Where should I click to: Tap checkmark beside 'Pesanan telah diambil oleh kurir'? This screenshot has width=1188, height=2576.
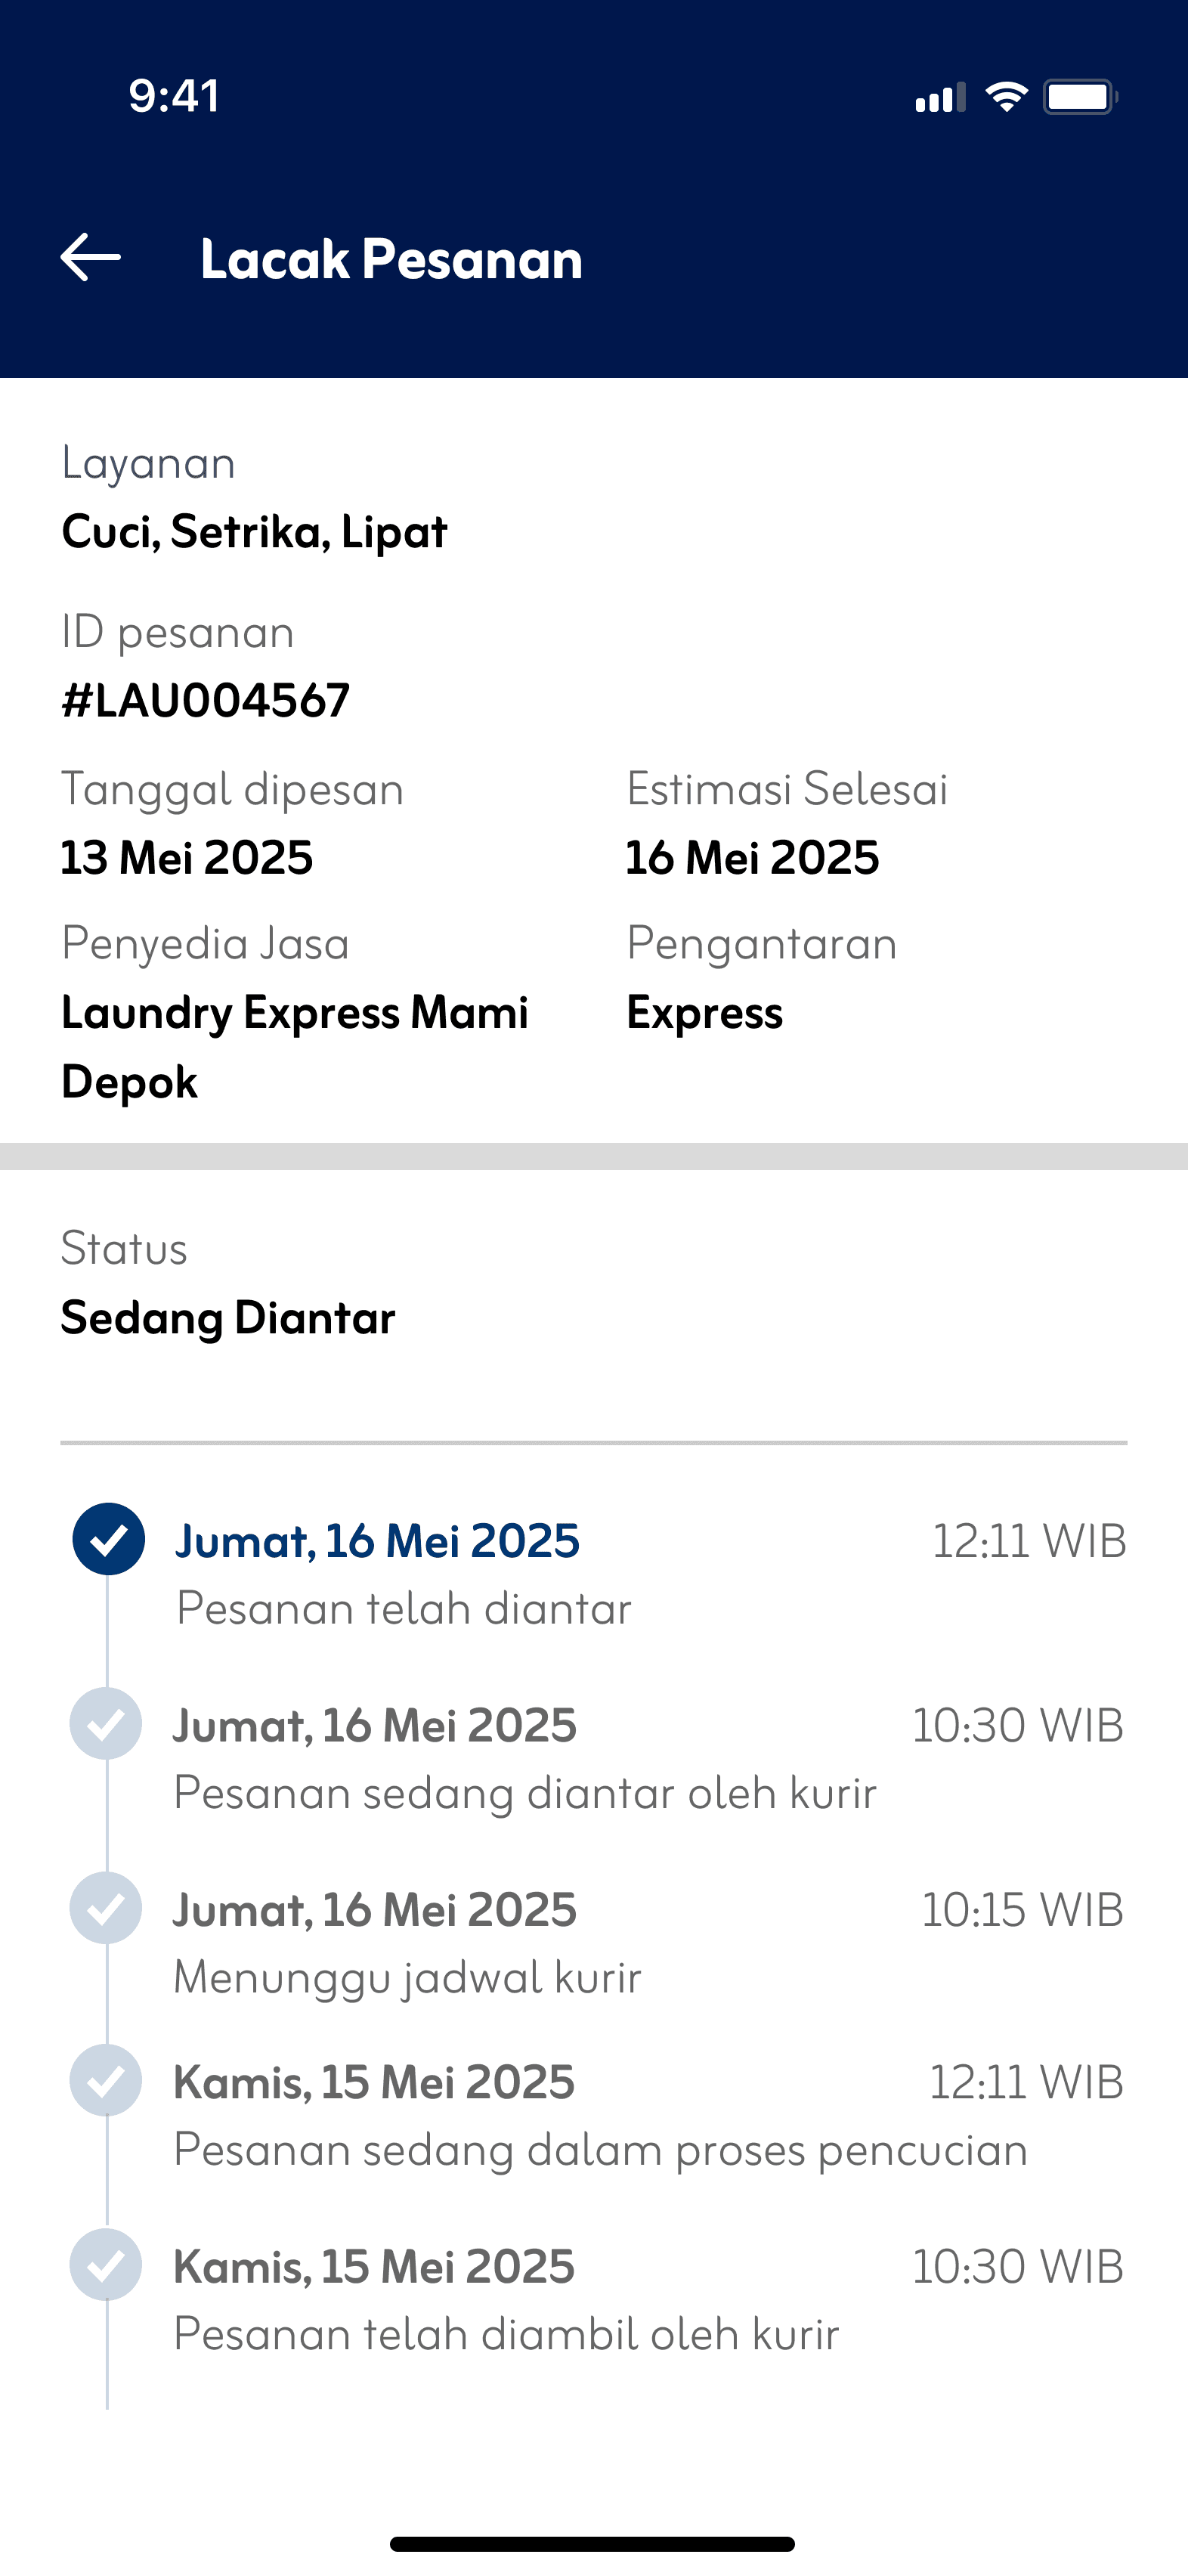(x=106, y=2265)
